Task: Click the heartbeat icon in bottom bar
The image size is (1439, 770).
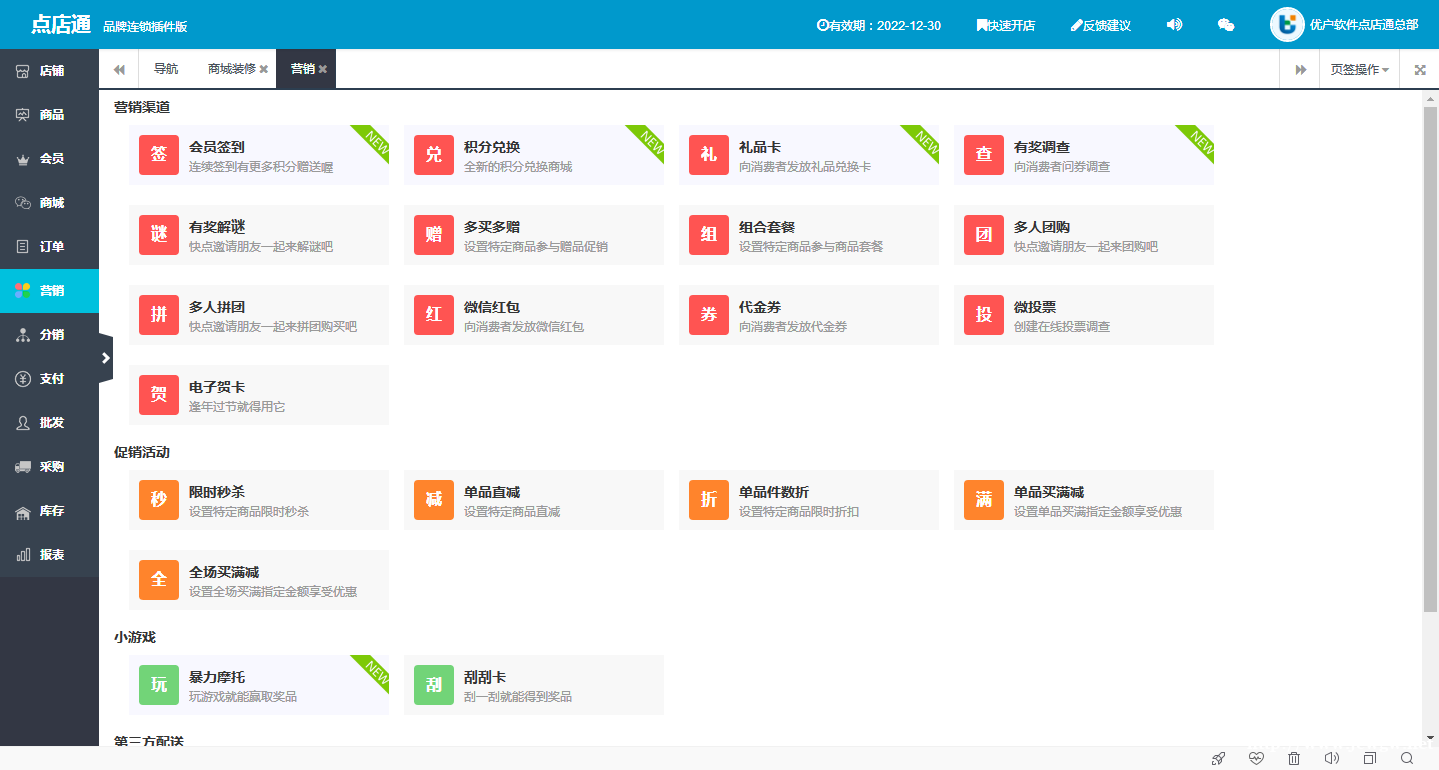Action: 1256,758
